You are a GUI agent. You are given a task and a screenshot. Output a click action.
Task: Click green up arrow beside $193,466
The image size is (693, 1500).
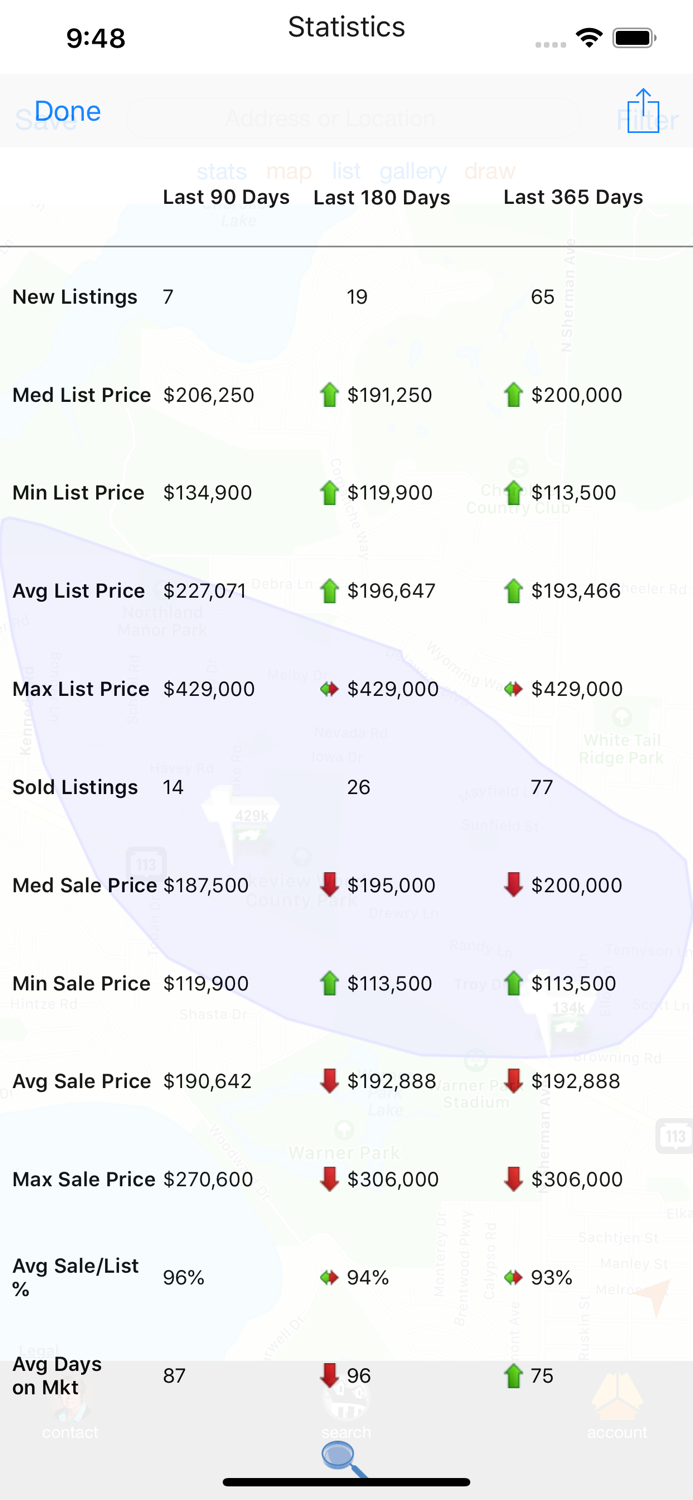(513, 591)
